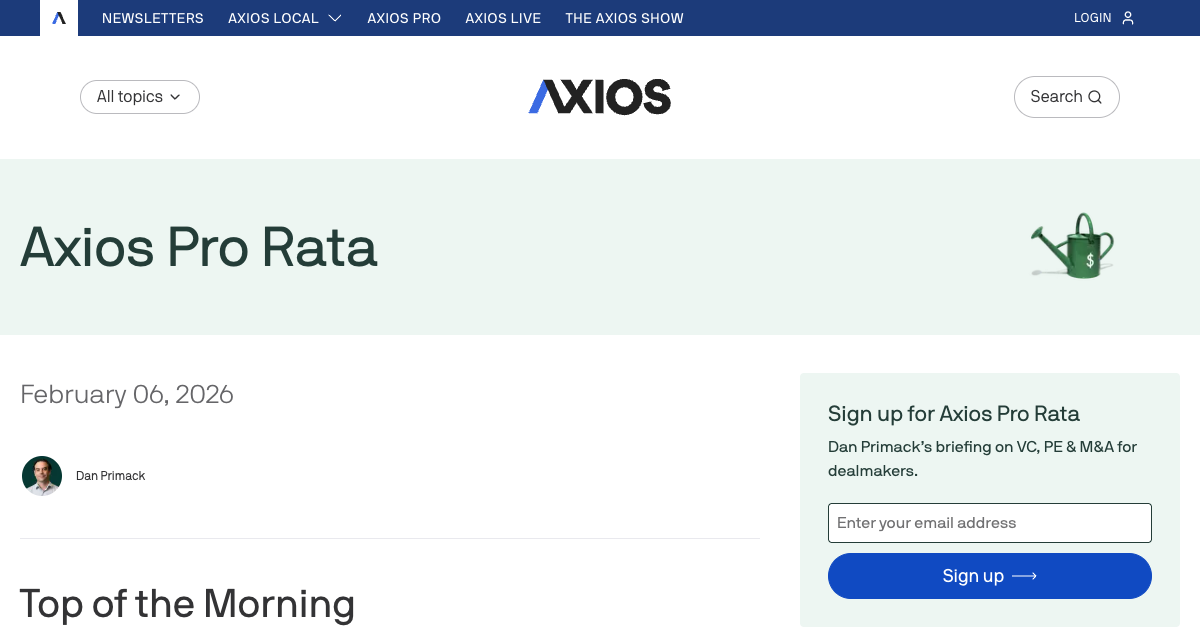Click the large AXIOS logo in the header
Screen dimensions: 1200x630
pos(599,96)
